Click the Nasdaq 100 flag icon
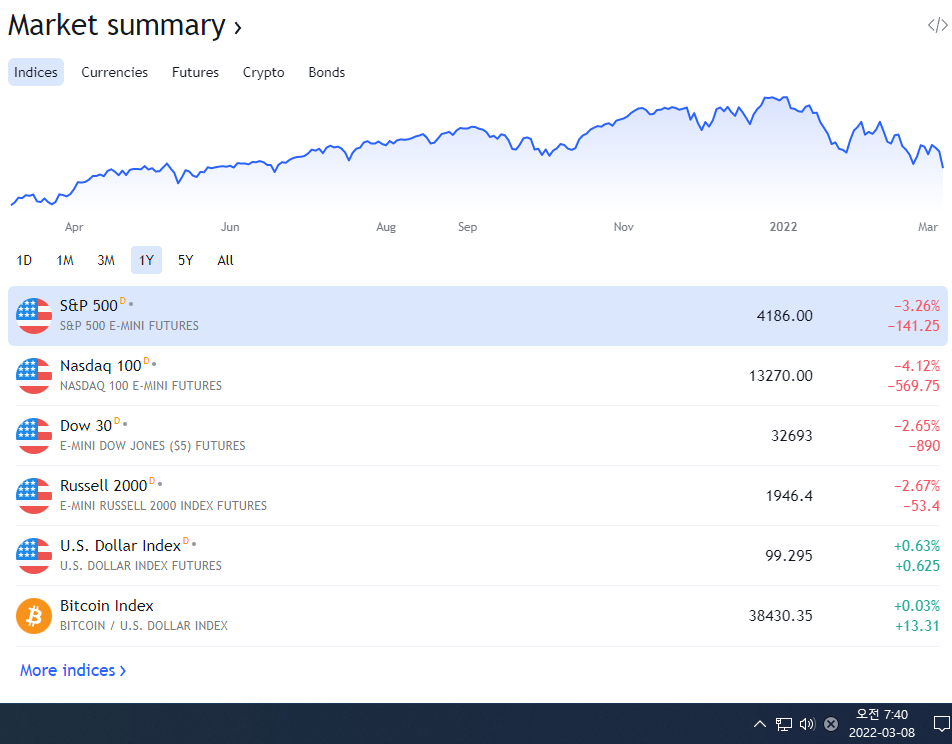This screenshot has width=952, height=744. click(33, 376)
